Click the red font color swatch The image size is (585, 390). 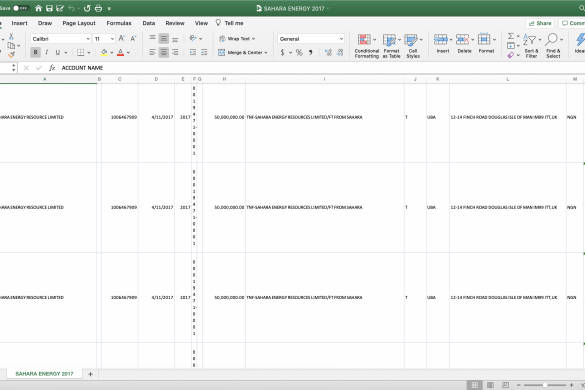click(x=121, y=53)
